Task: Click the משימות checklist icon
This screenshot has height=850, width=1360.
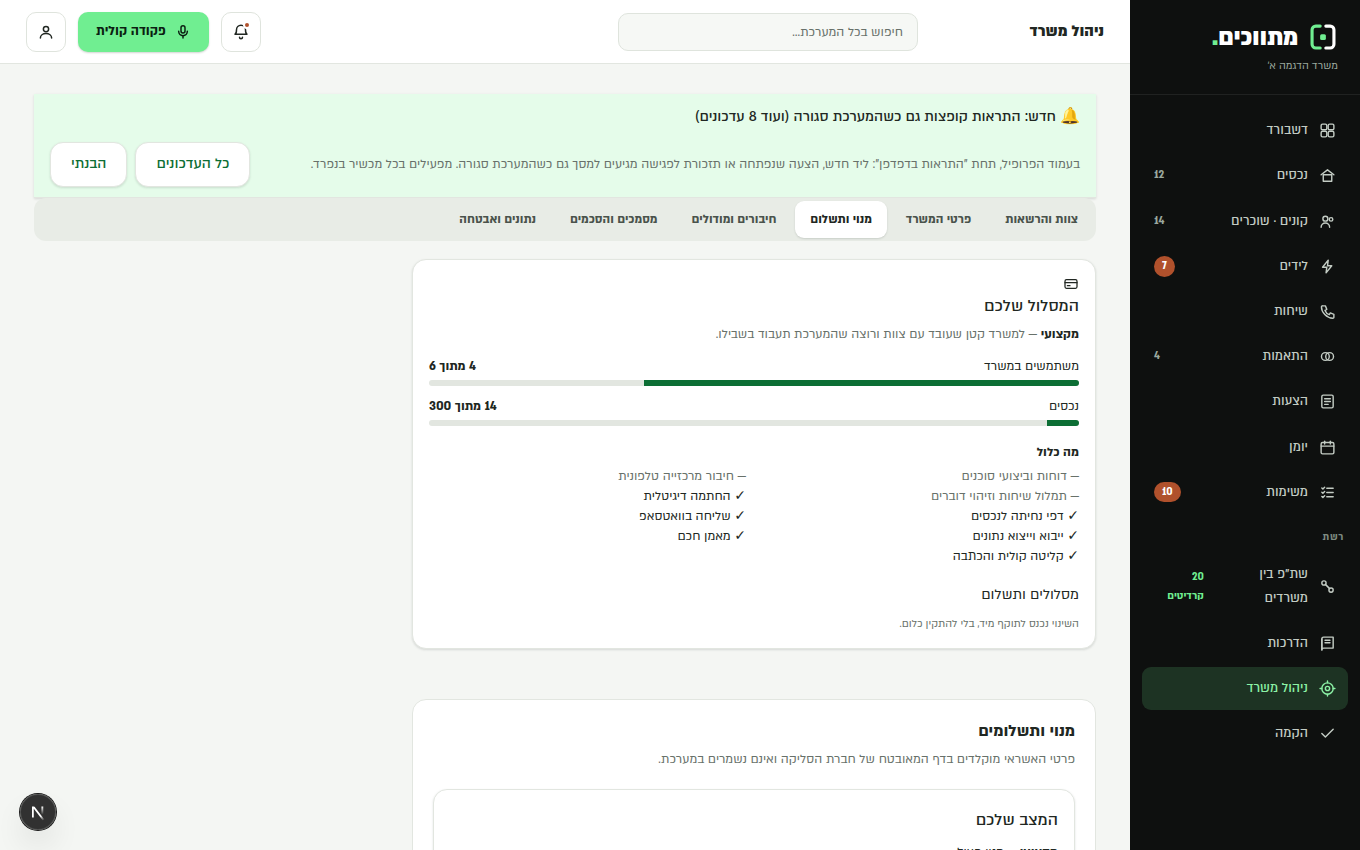Action: pyautogui.click(x=1327, y=492)
